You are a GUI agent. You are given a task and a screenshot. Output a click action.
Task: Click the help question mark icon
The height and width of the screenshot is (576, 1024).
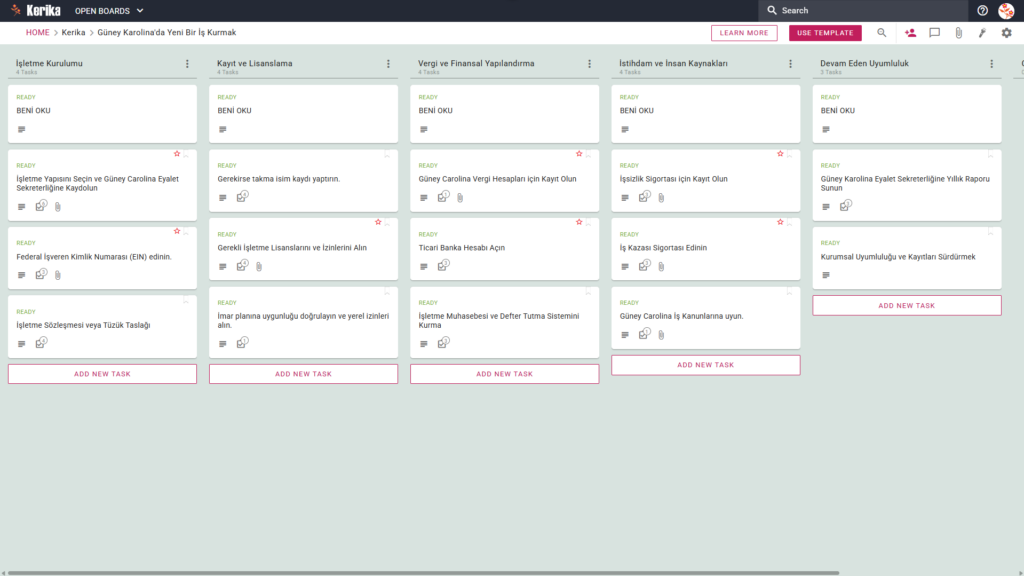pos(982,10)
